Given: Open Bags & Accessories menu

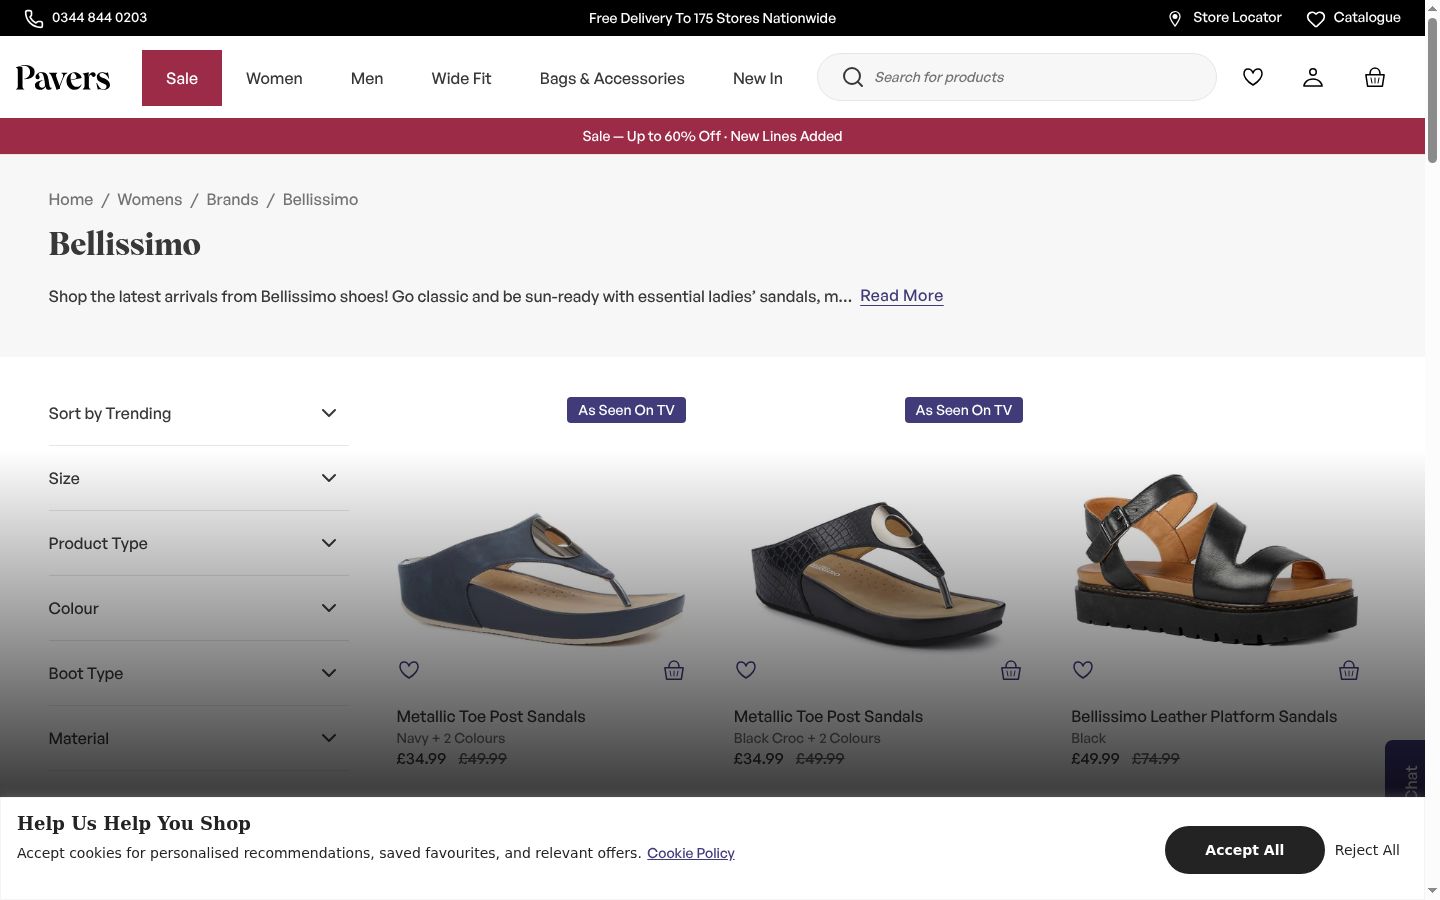Looking at the screenshot, I should click(x=612, y=78).
